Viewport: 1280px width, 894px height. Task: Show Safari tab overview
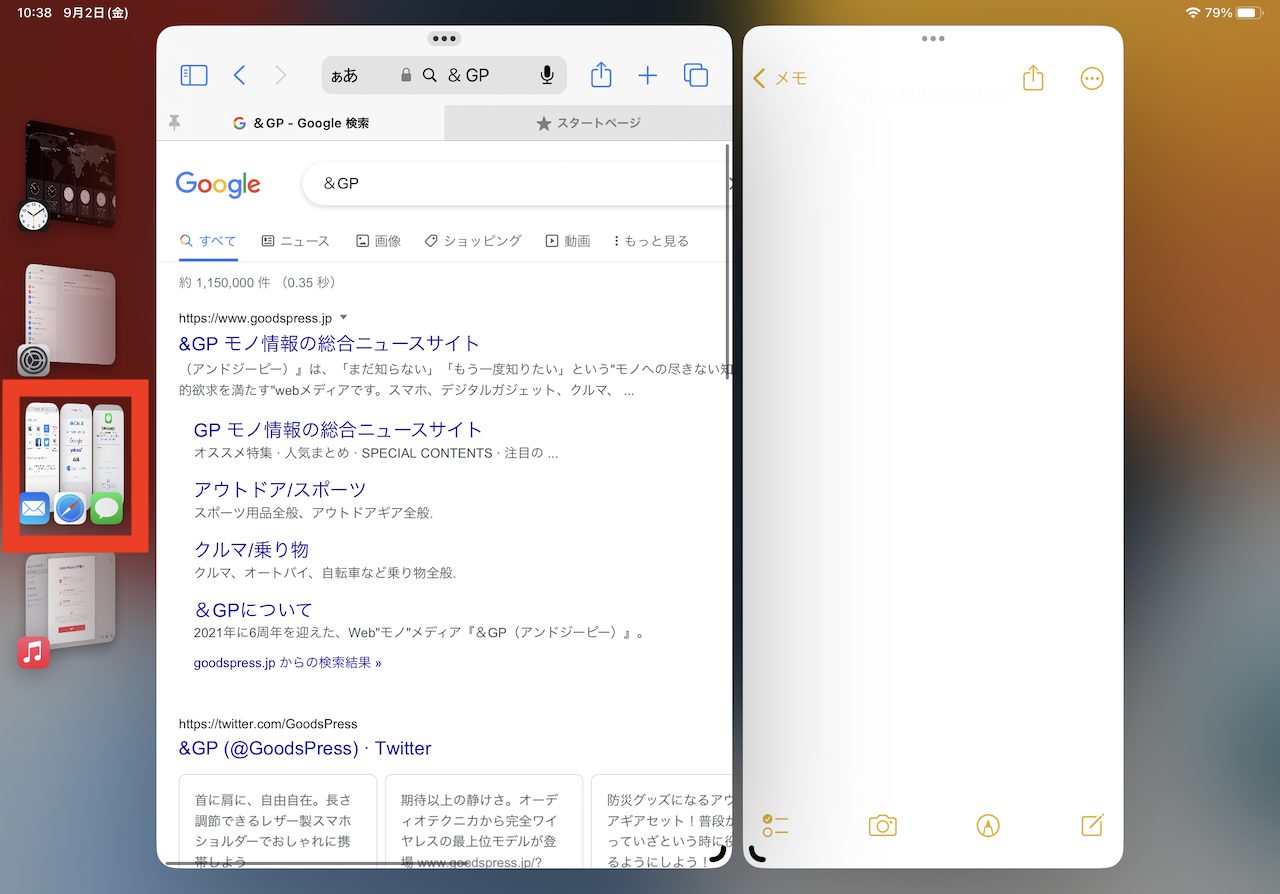pyautogui.click(x=695, y=75)
